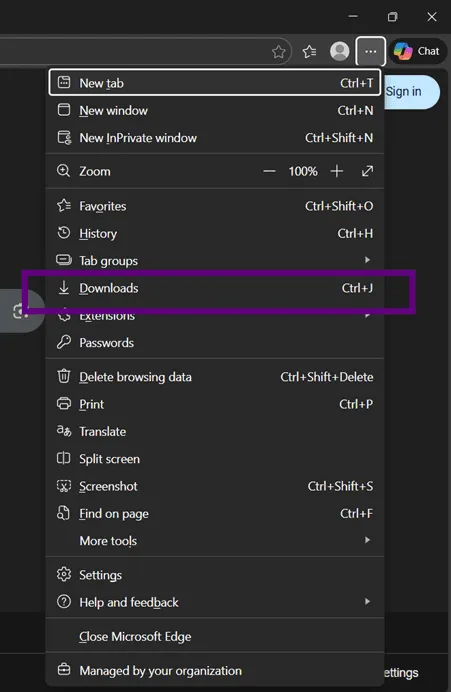The width and height of the screenshot is (451, 692).
Task: Open Passwords menu item
Action: pyautogui.click(x=215, y=342)
